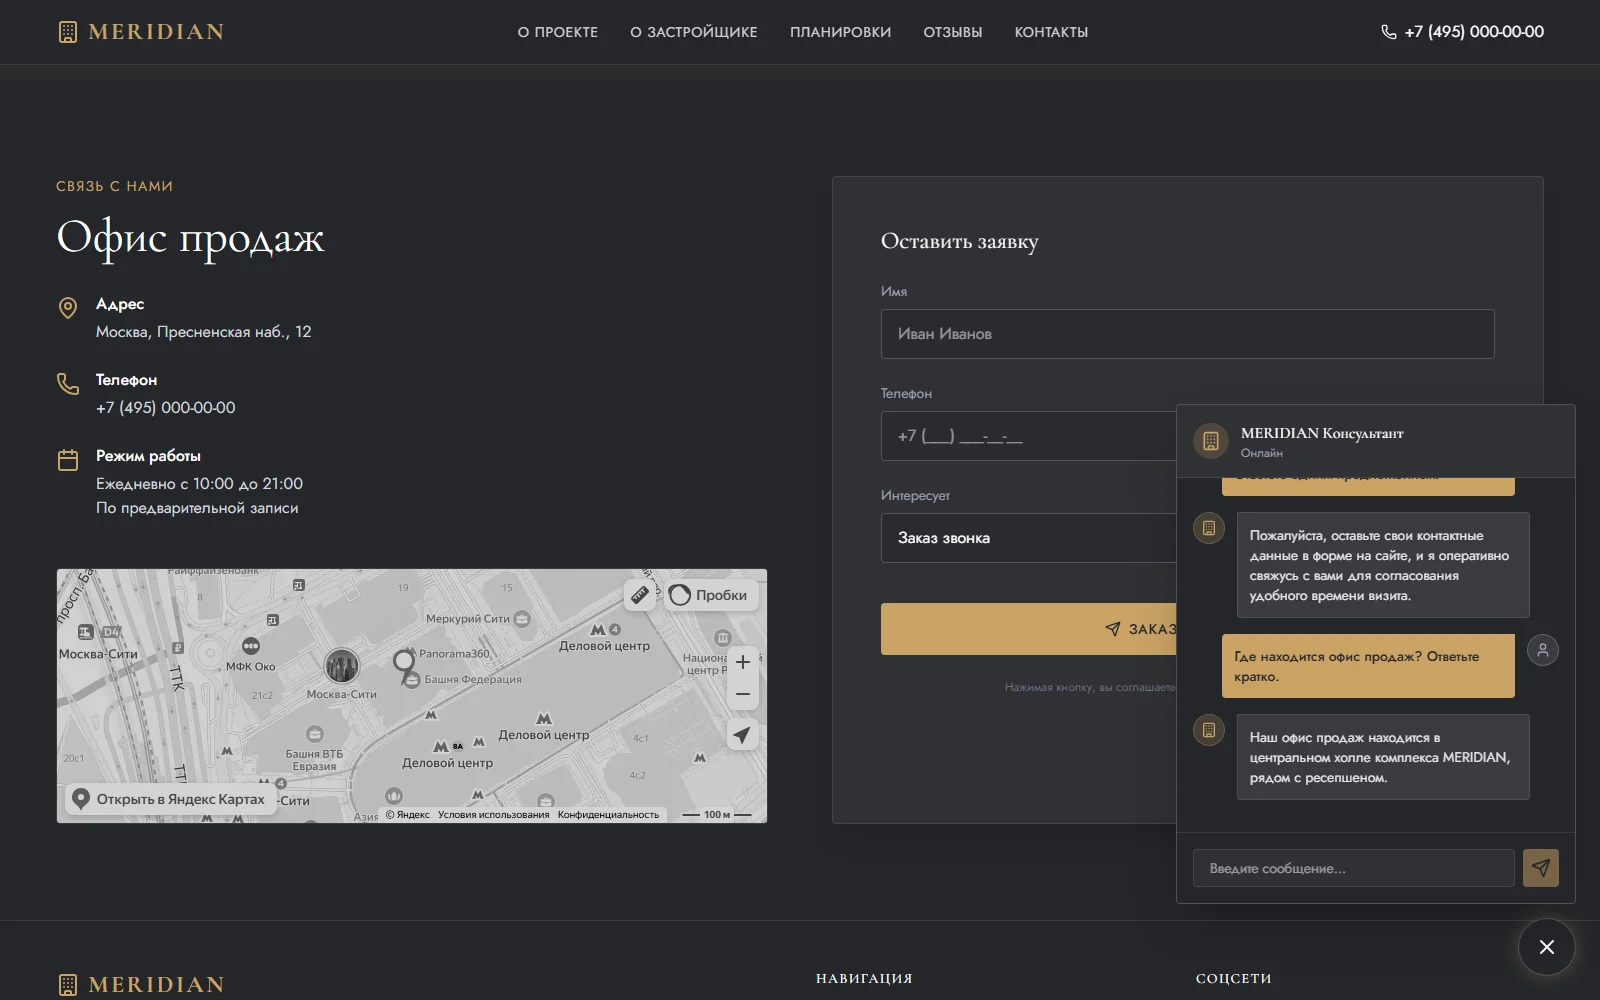The height and width of the screenshot is (1000, 1600).
Task: Click the user avatar next to chat question
Action: tap(1543, 650)
